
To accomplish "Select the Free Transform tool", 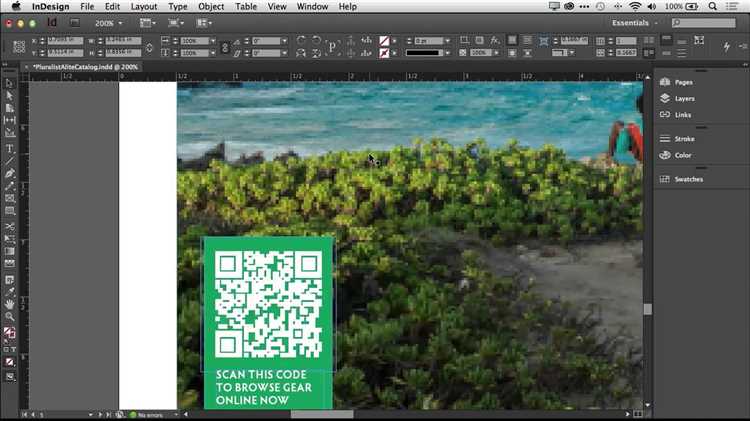I will pos(9,239).
